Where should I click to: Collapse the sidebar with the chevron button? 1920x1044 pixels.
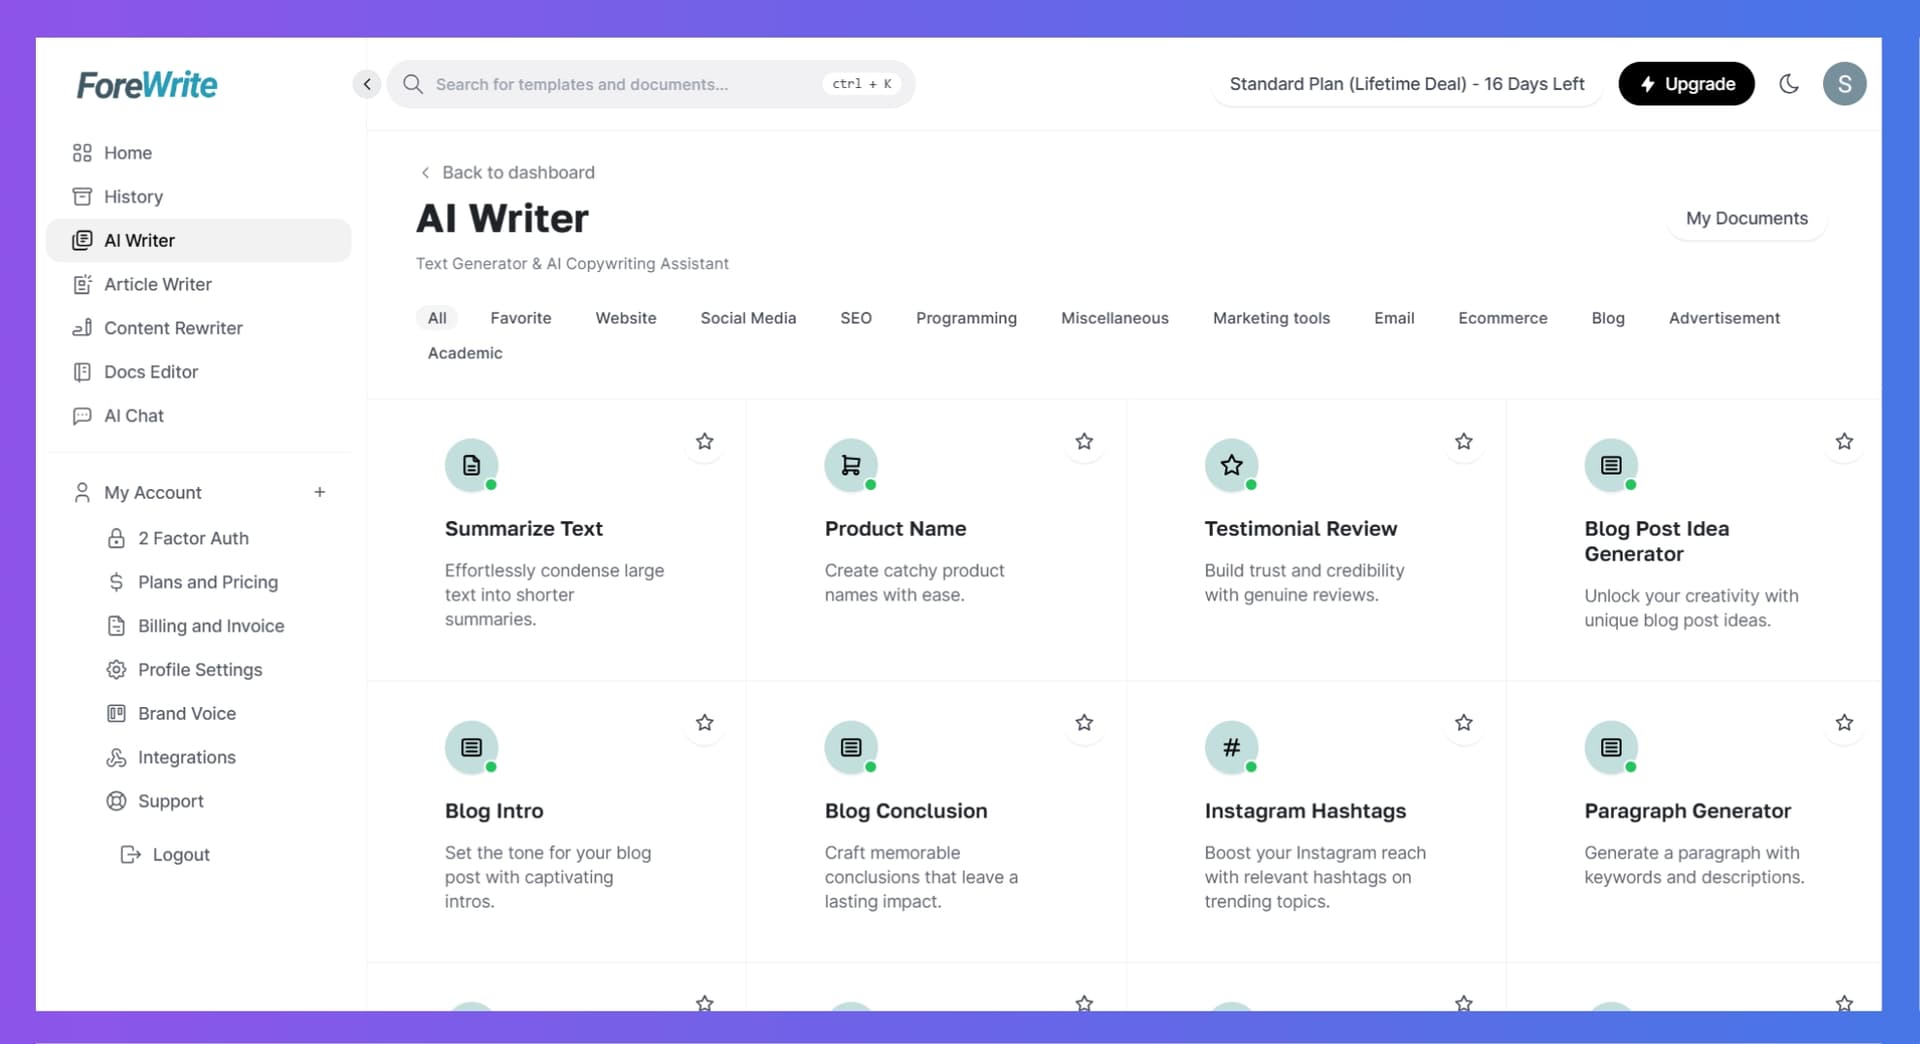(367, 84)
